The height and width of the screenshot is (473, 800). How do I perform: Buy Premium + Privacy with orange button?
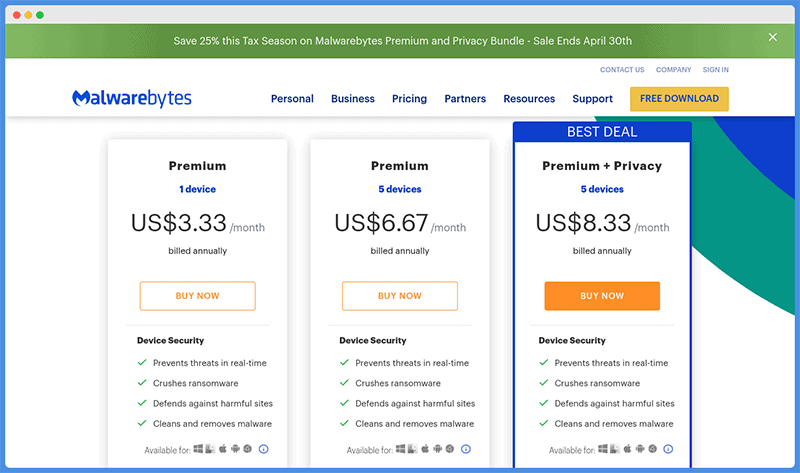click(602, 296)
